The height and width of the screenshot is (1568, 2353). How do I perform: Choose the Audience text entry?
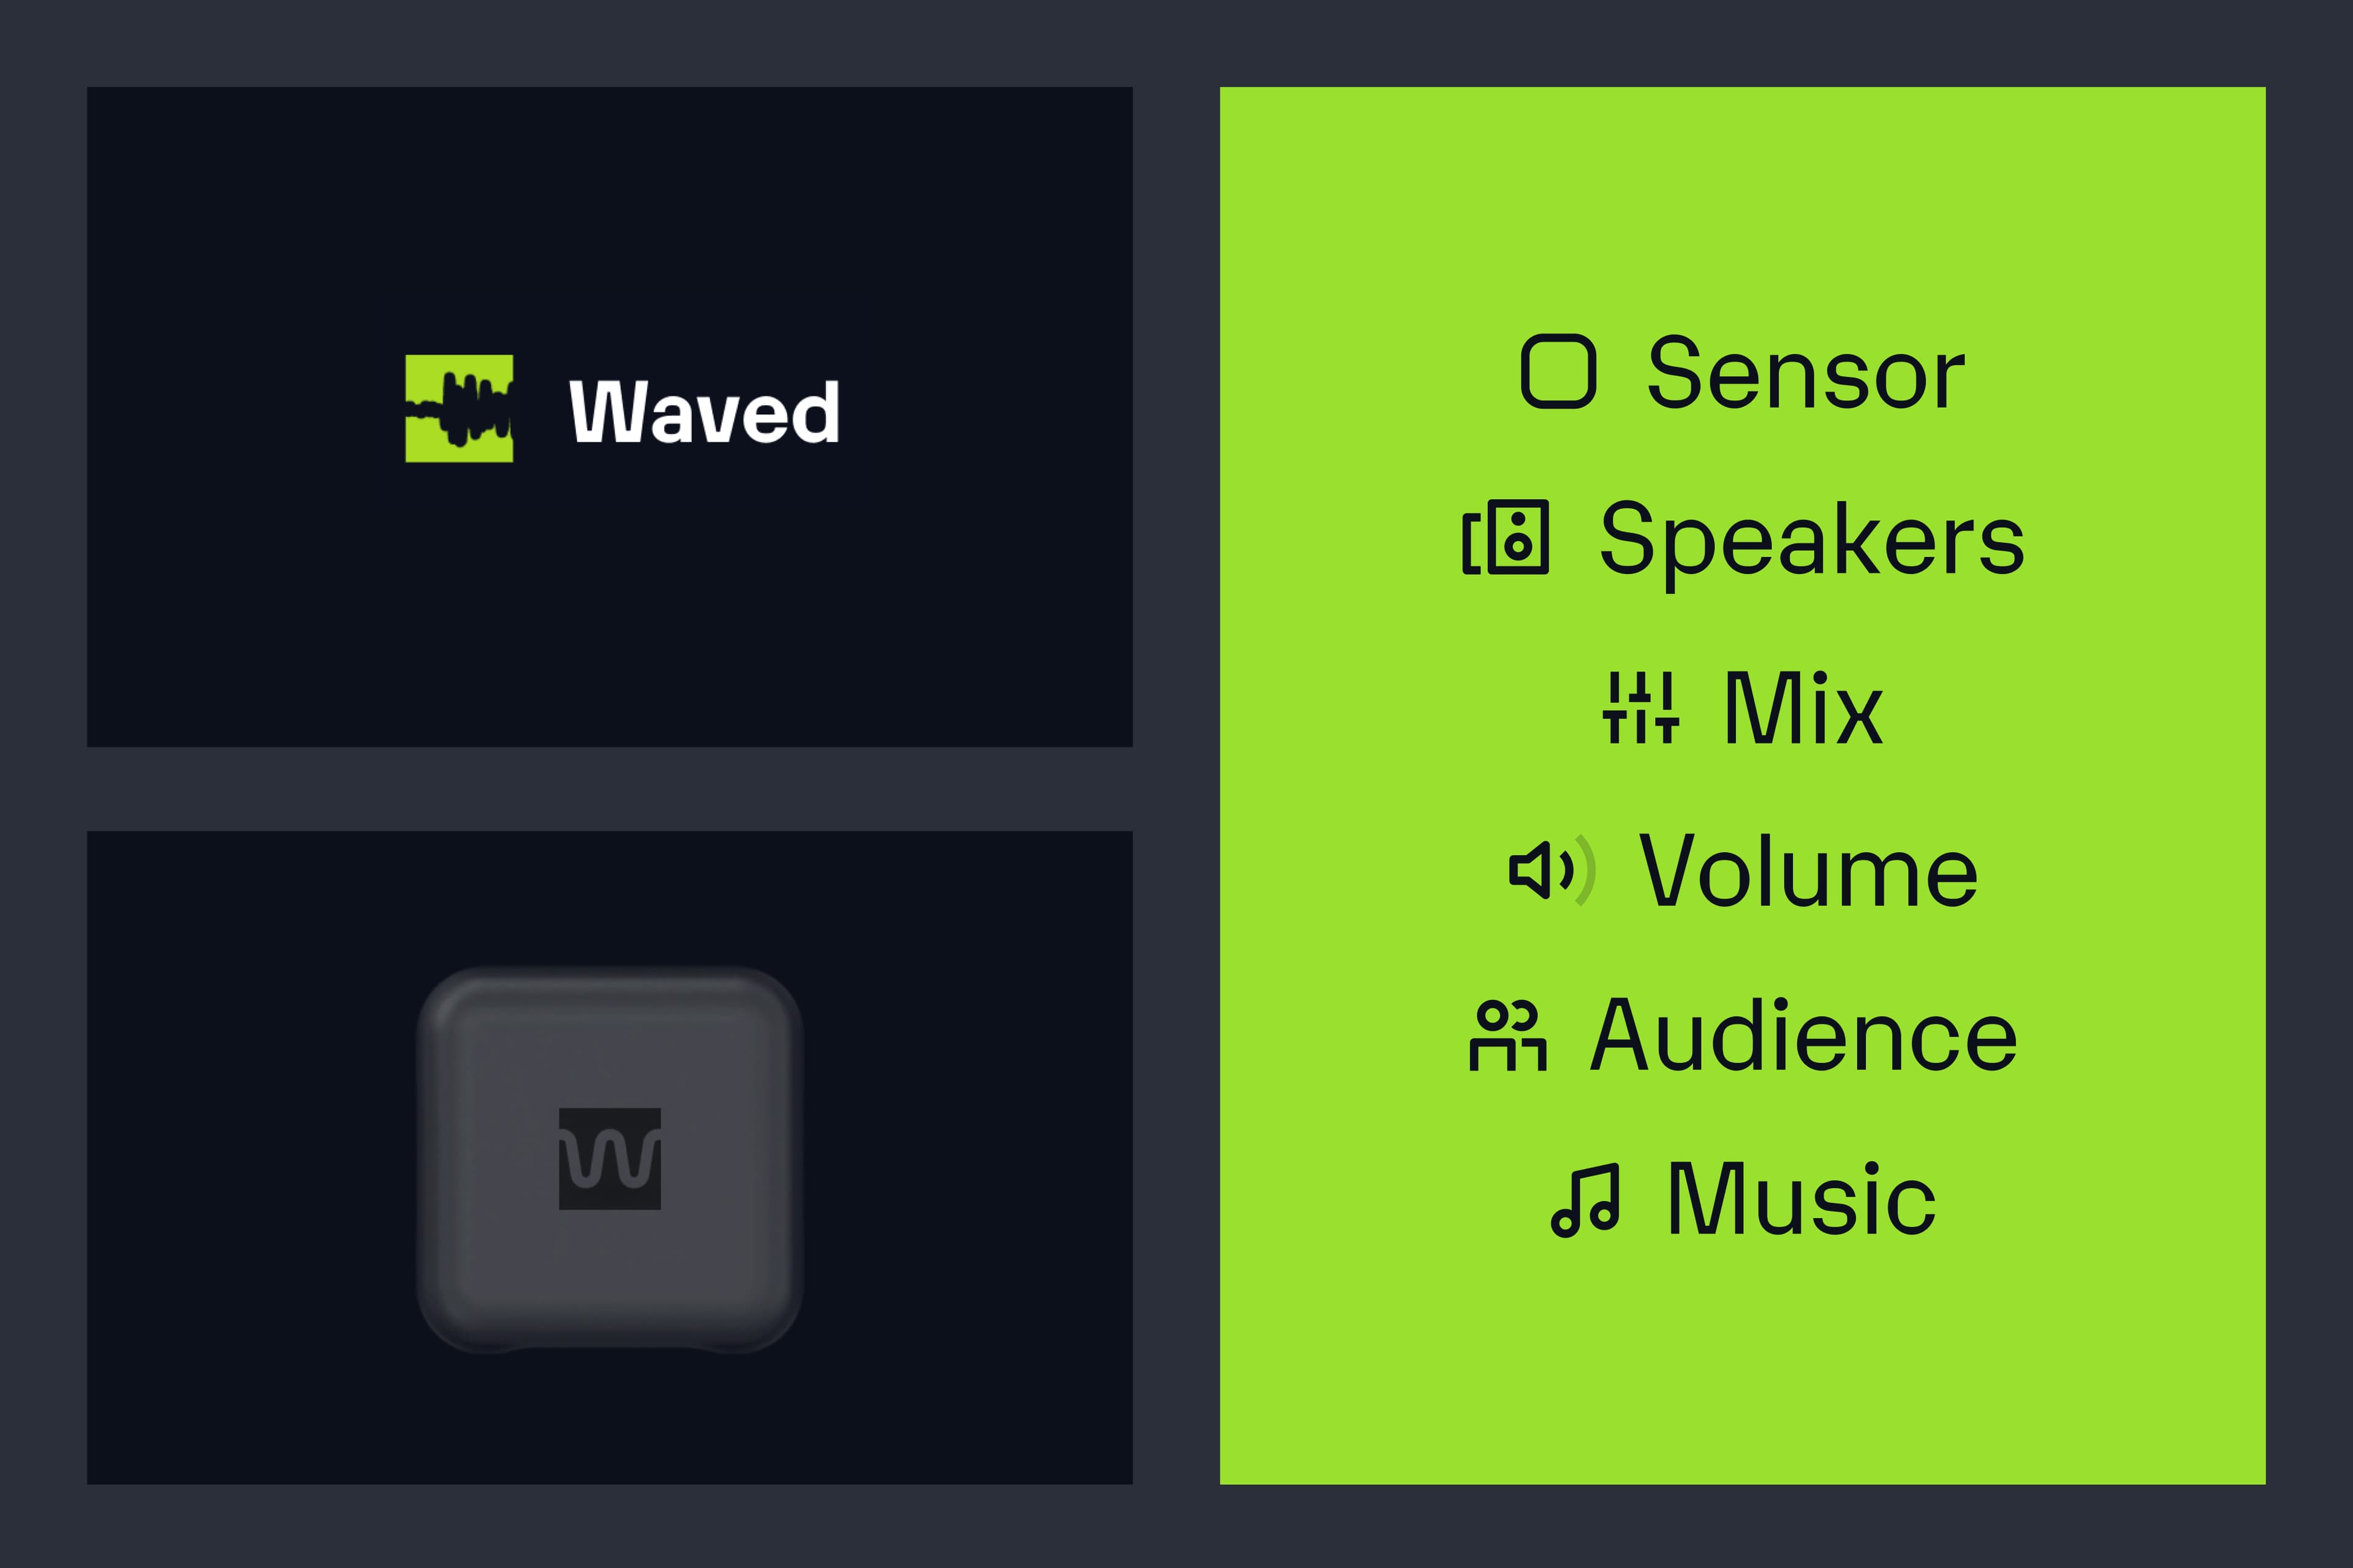point(1804,1035)
